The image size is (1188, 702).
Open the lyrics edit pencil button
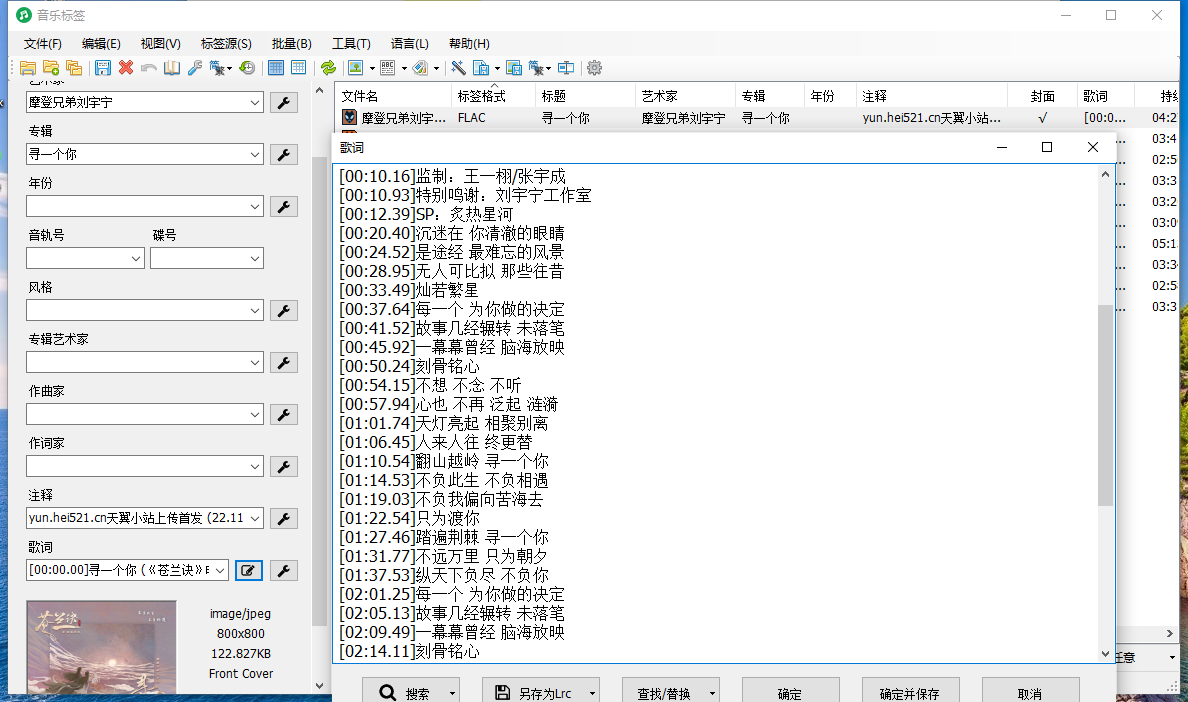[x=248, y=570]
